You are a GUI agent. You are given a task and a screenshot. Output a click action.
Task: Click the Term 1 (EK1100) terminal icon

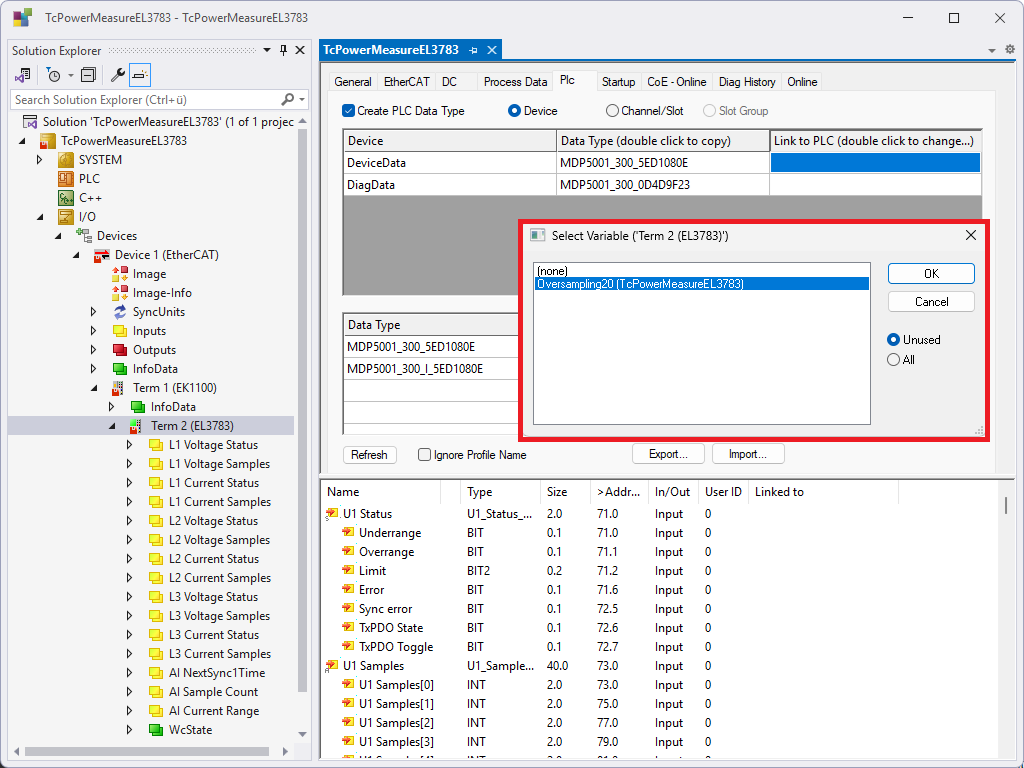point(118,388)
